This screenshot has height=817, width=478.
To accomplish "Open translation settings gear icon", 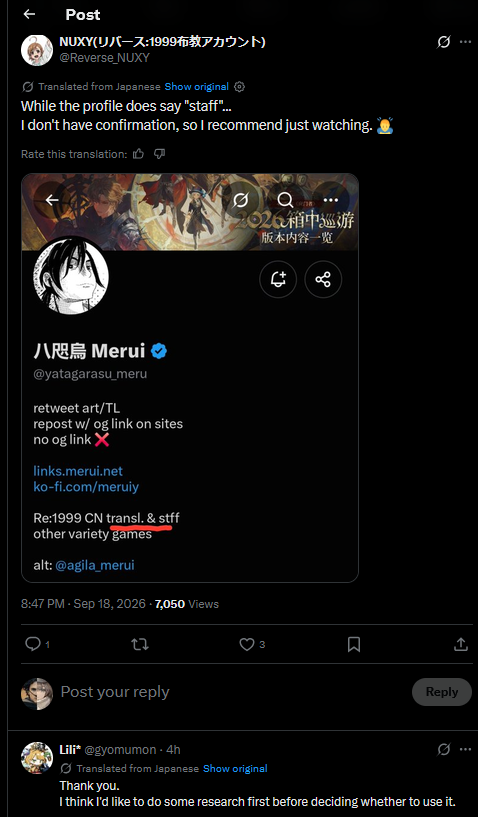I will (x=239, y=86).
